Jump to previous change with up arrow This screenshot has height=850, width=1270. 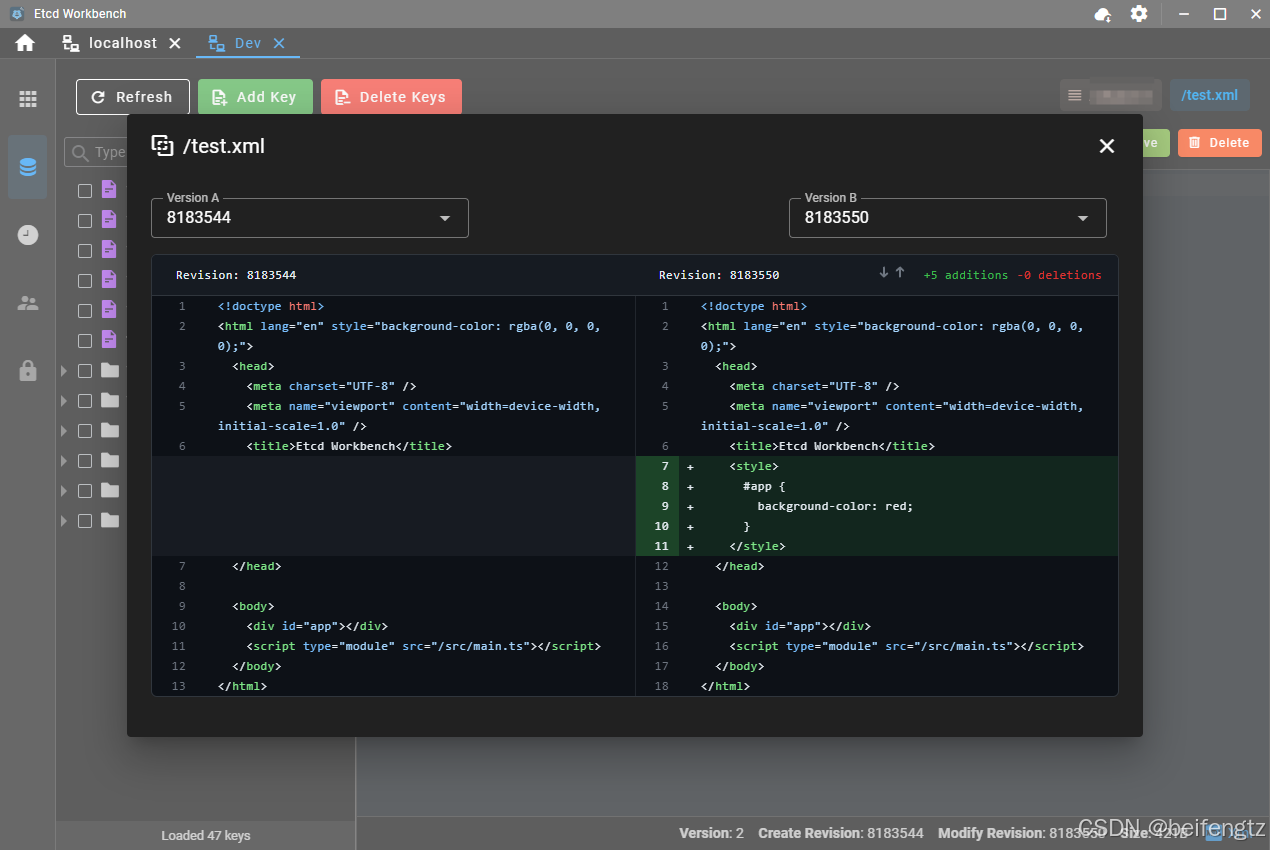[899, 273]
